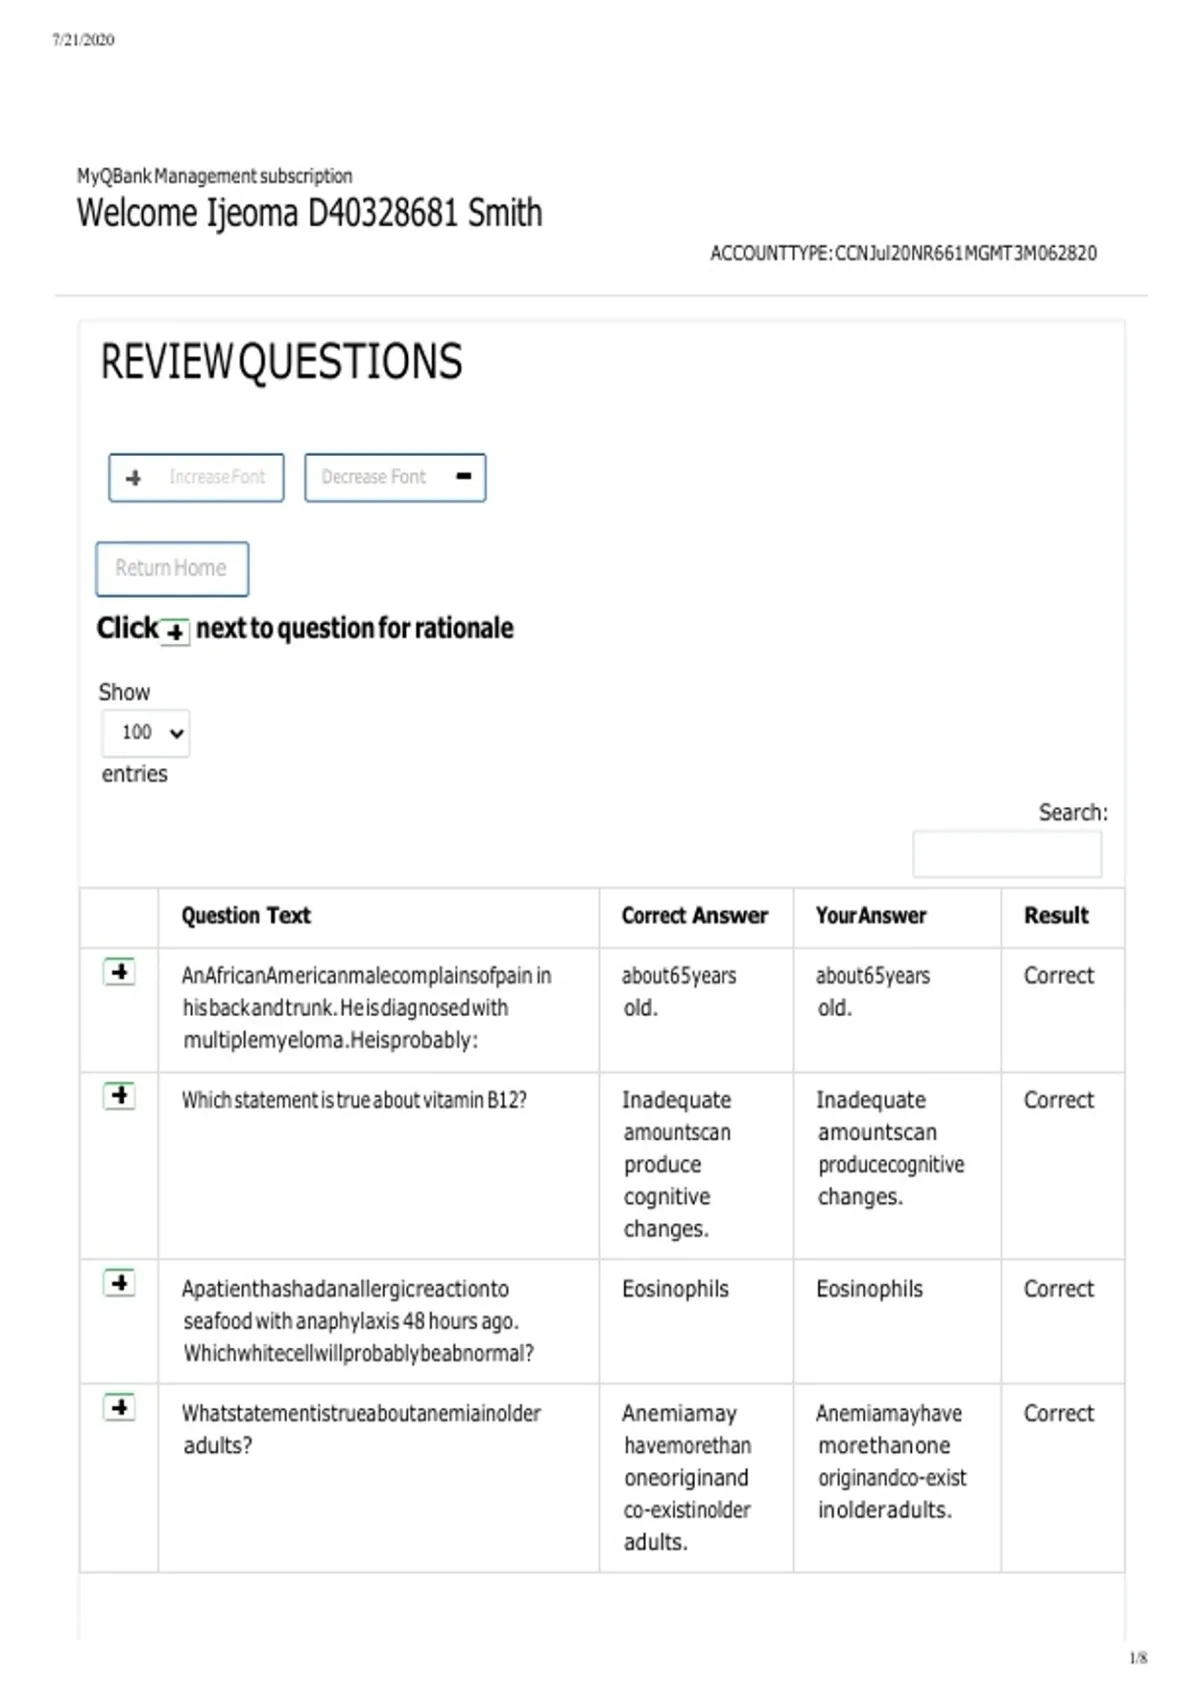
Task: Expand rationale for anemia in older adults question
Action: (x=120, y=1407)
